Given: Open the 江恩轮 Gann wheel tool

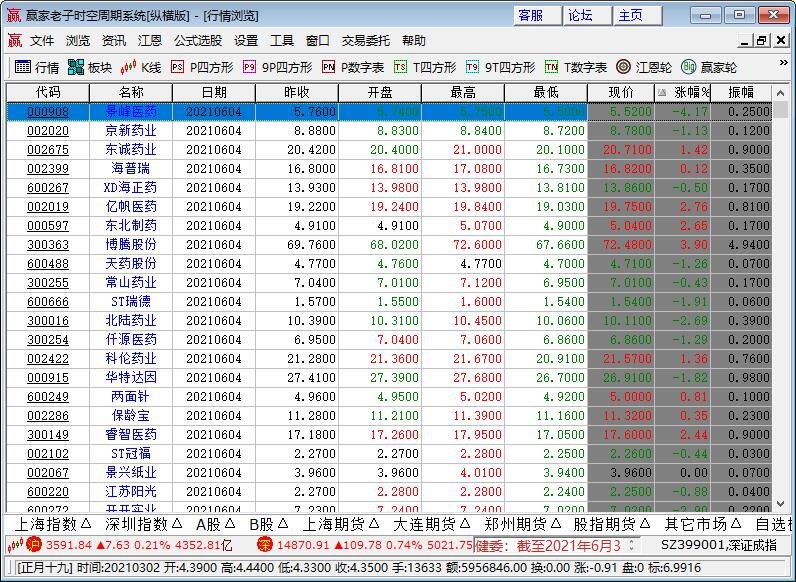Looking at the screenshot, I should [644, 67].
